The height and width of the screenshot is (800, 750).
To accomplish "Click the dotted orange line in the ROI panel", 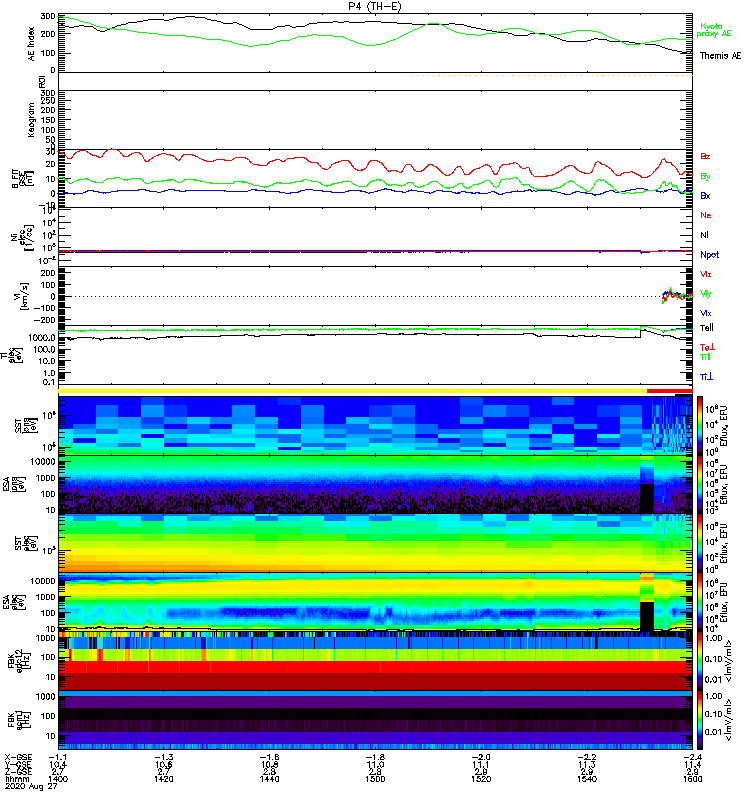I will click(552, 76).
